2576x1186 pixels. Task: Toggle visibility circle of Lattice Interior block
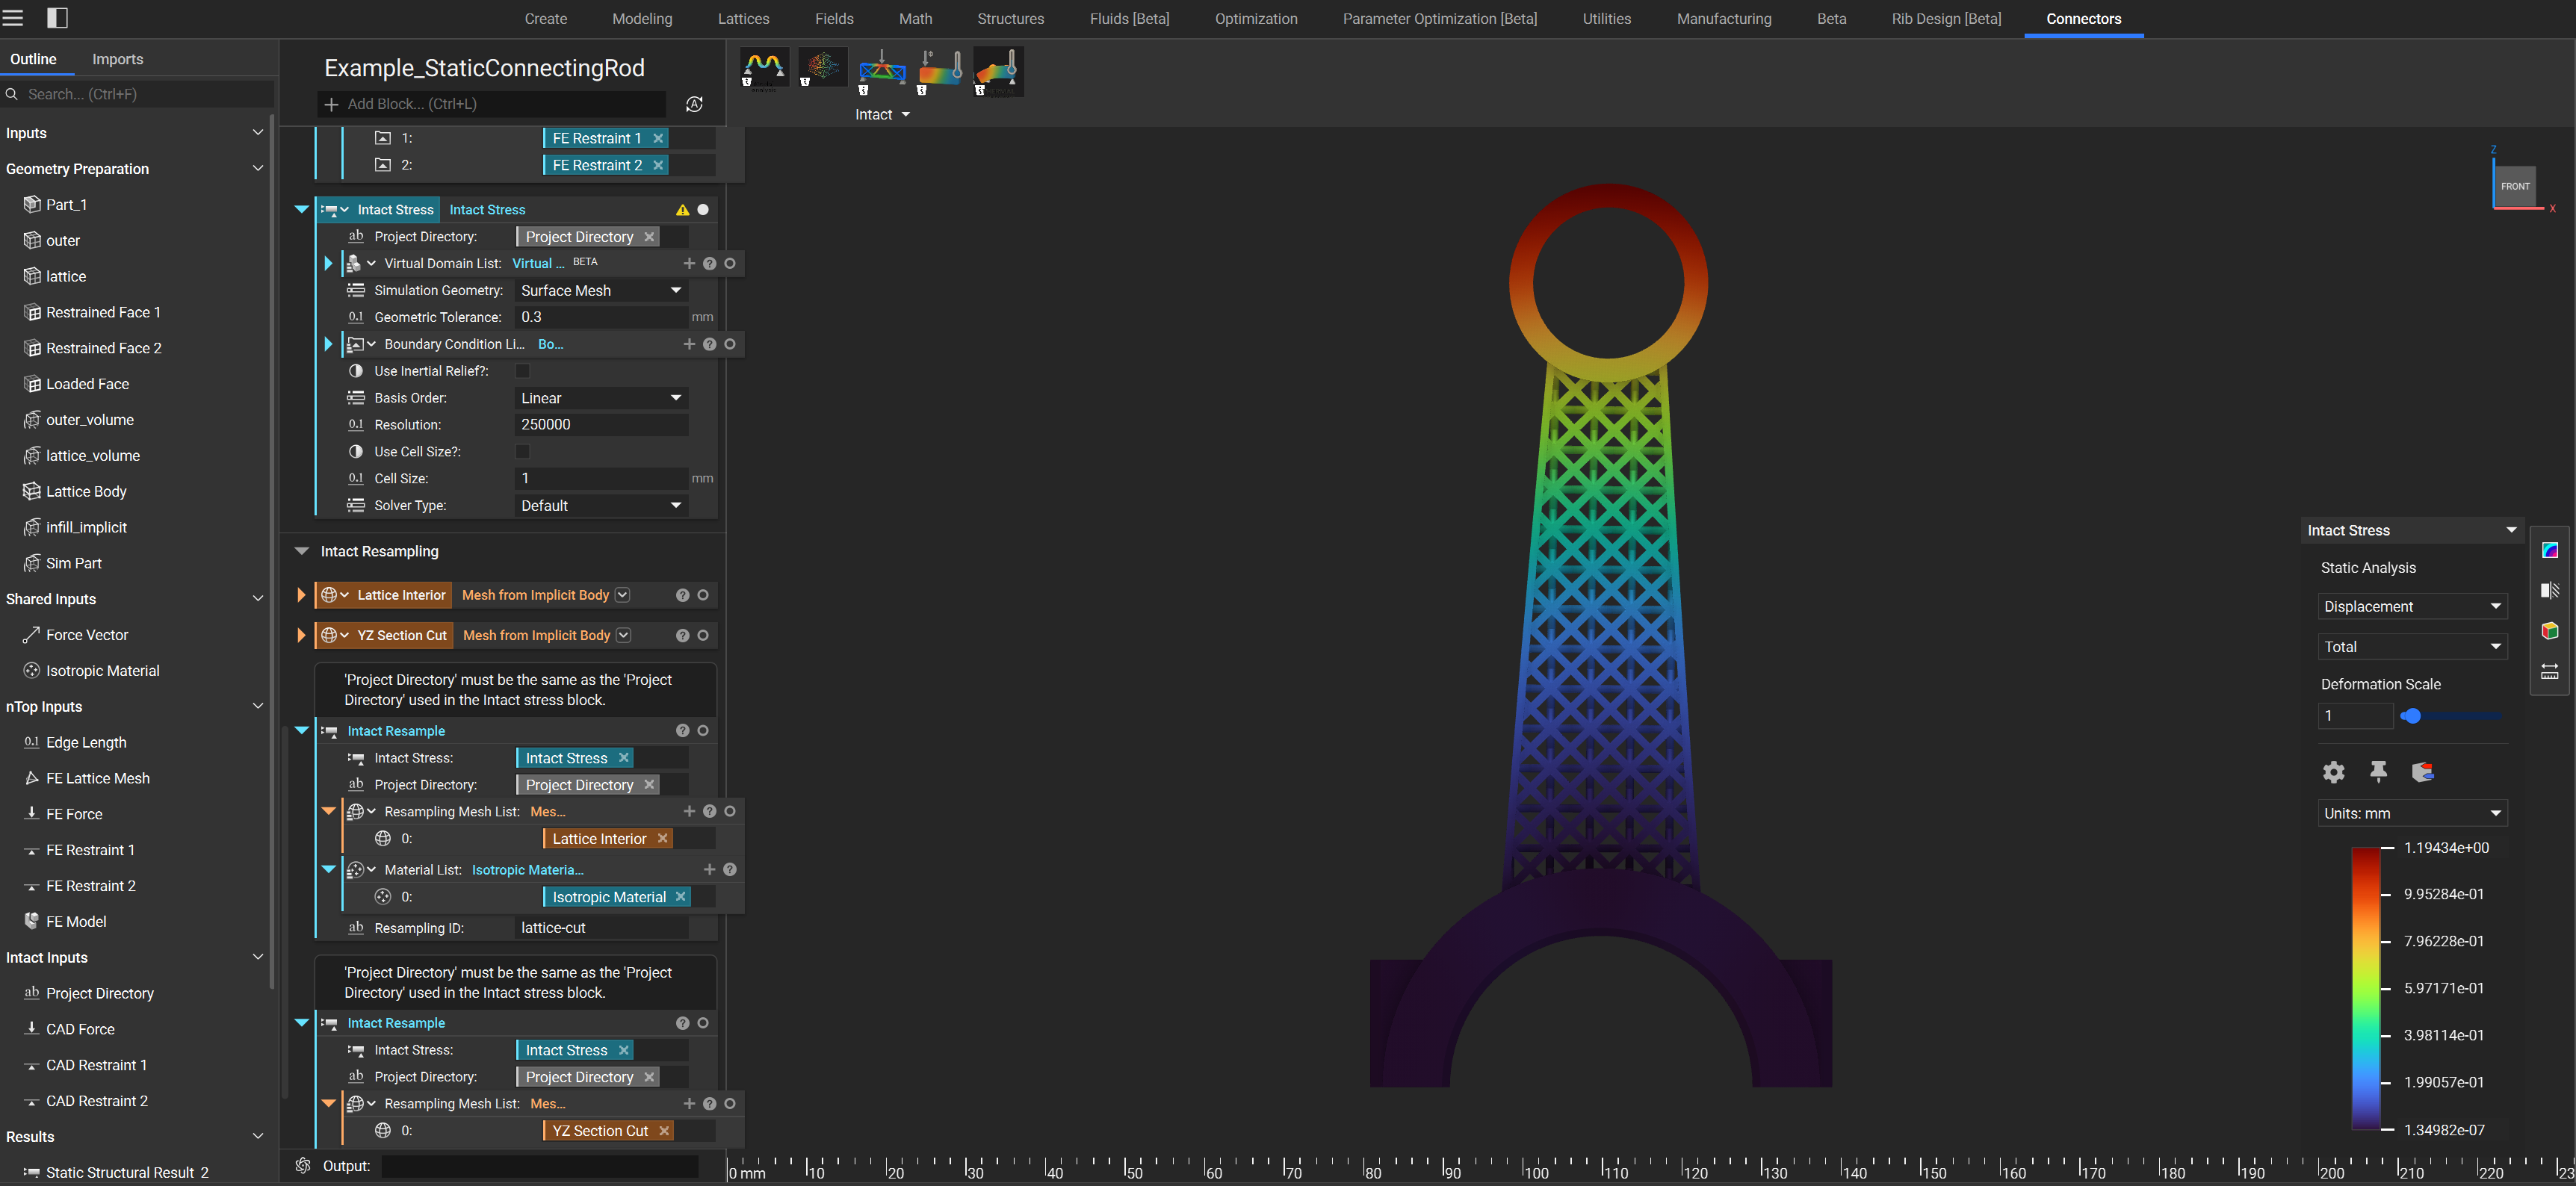(703, 595)
